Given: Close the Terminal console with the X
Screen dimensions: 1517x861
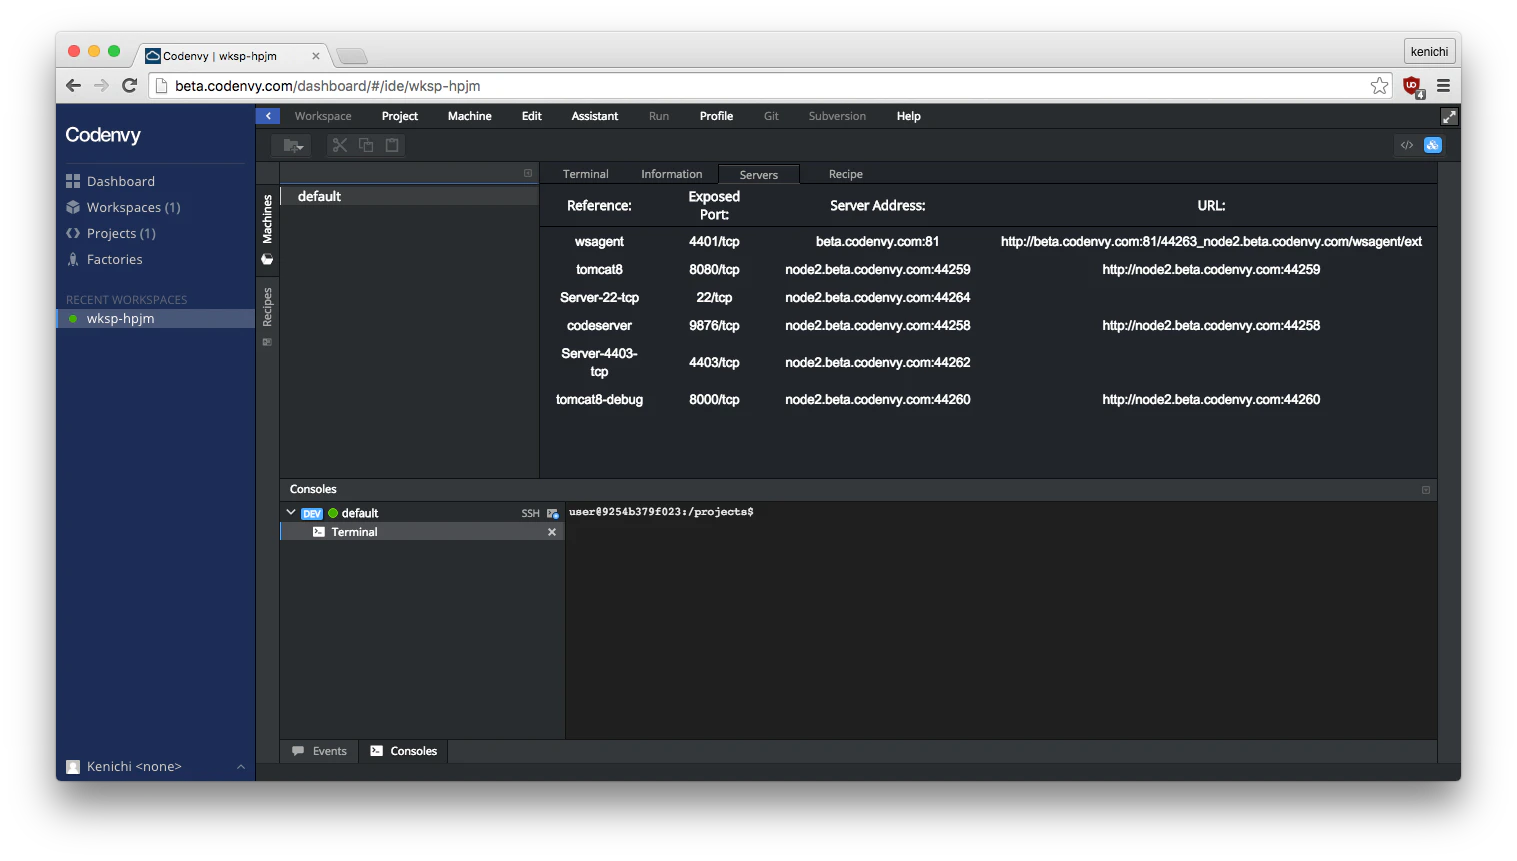Looking at the screenshot, I should (551, 531).
